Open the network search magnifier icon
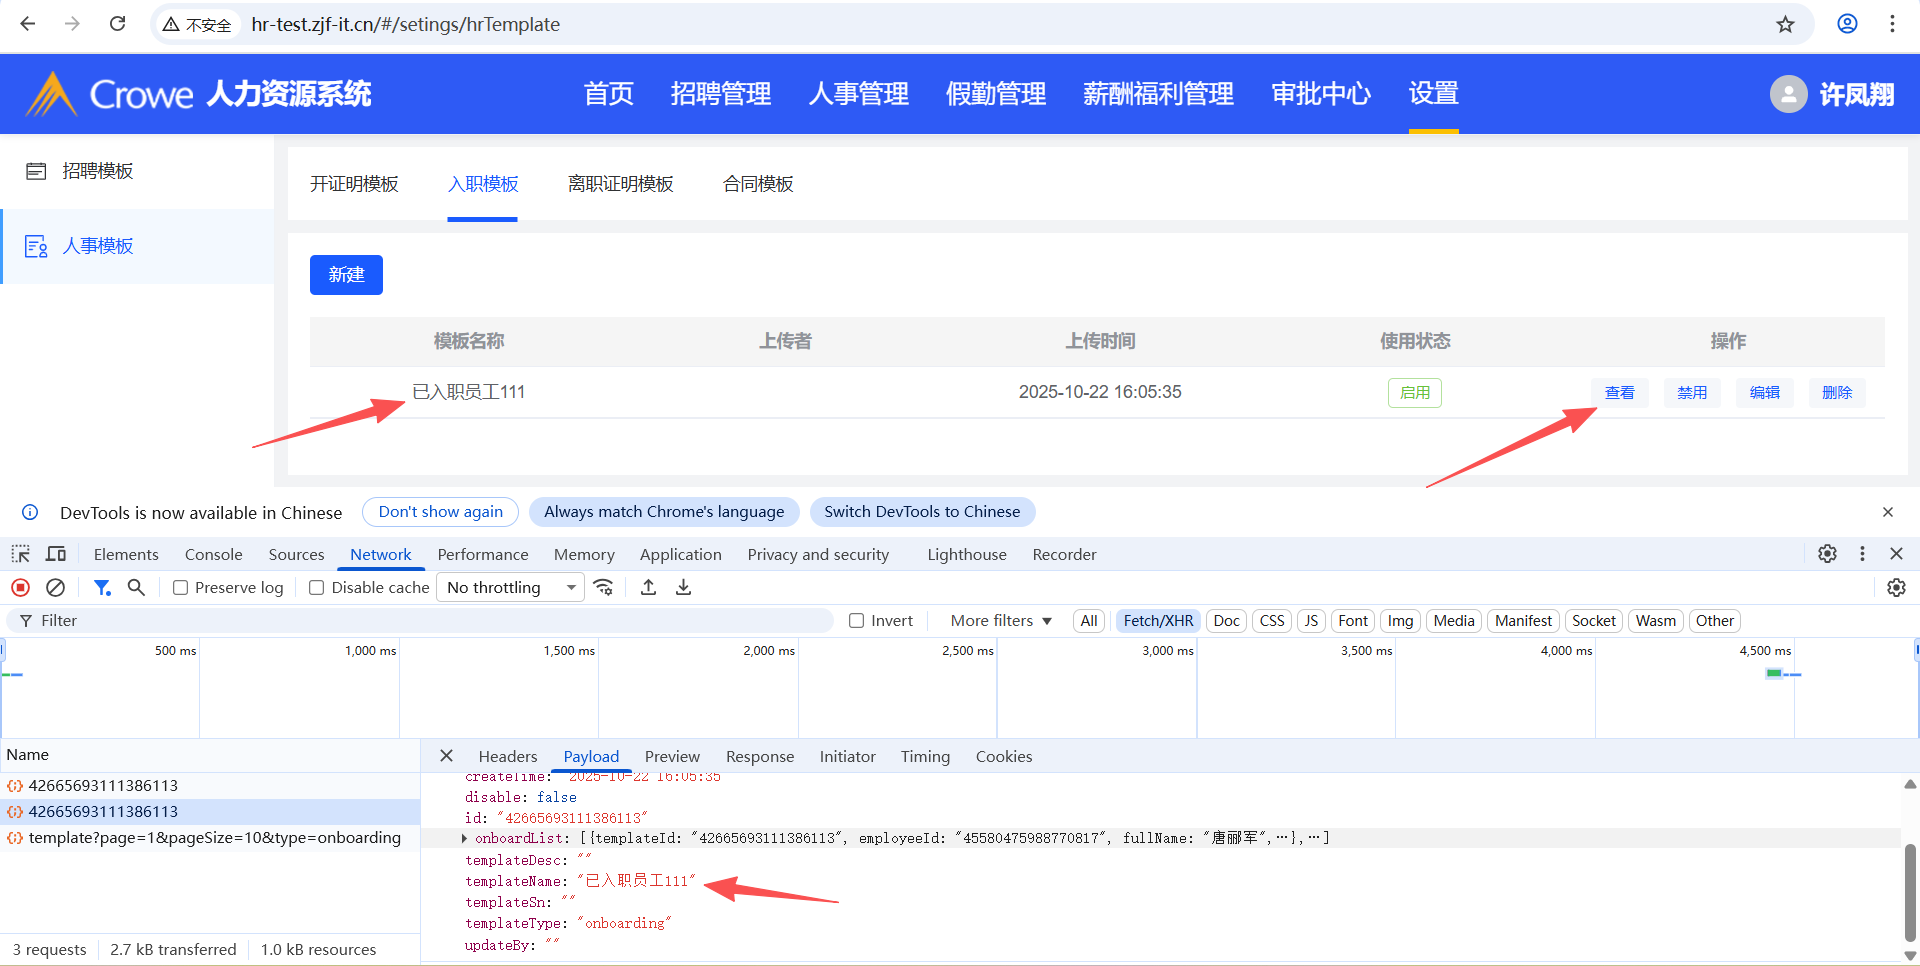The width and height of the screenshot is (1920, 966). coord(137,588)
